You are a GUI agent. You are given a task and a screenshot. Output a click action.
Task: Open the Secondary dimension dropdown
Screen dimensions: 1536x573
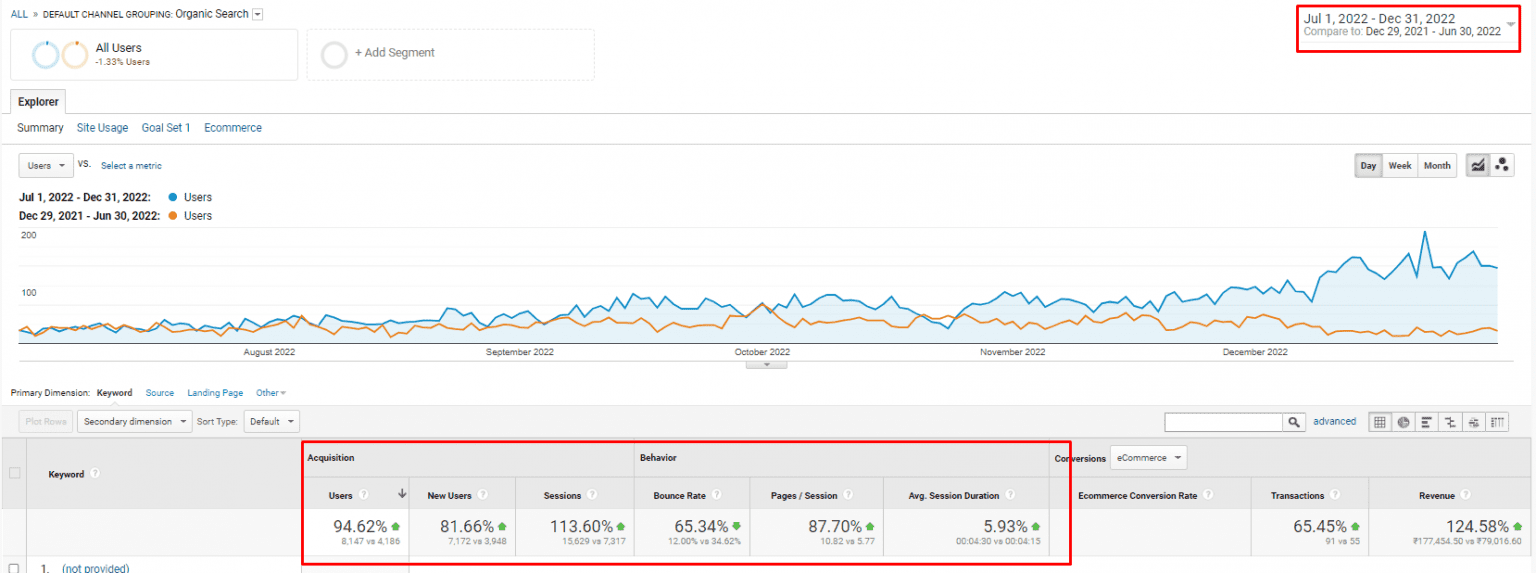click(x=134, y=422)
